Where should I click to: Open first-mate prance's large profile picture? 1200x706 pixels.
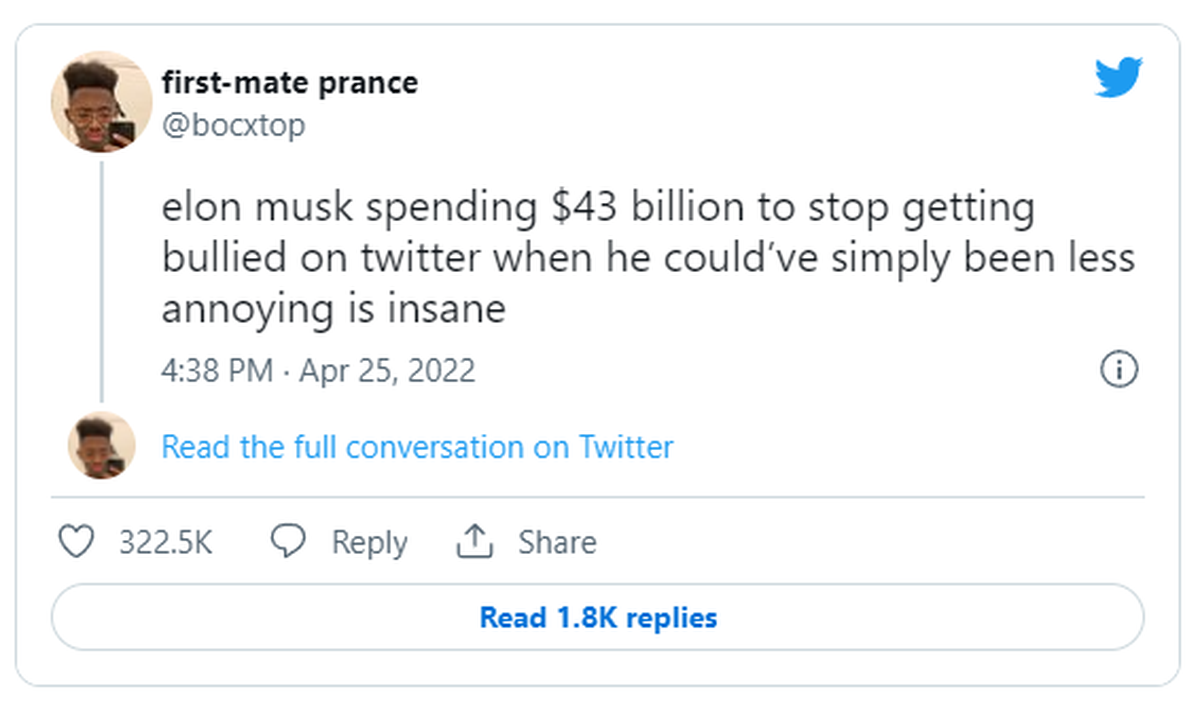(101, 101)
